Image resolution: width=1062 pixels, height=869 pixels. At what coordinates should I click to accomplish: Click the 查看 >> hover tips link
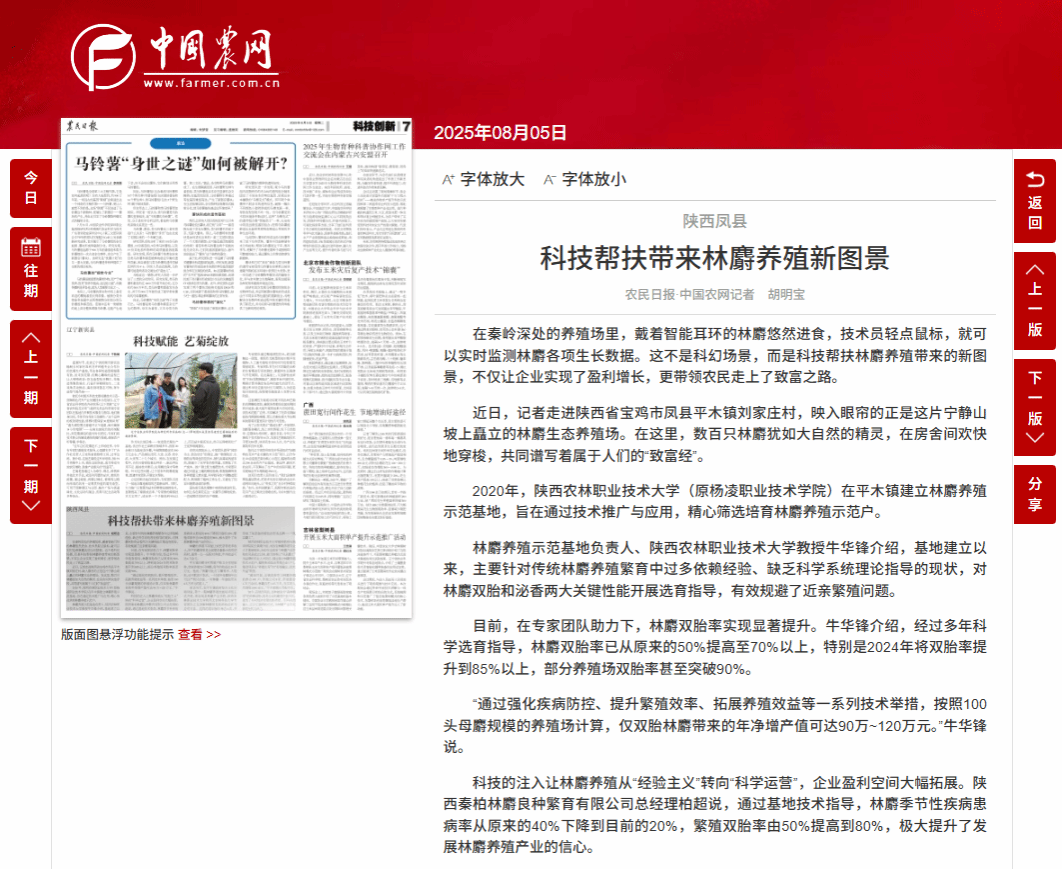pyautogui.click(x=199, y=634)
